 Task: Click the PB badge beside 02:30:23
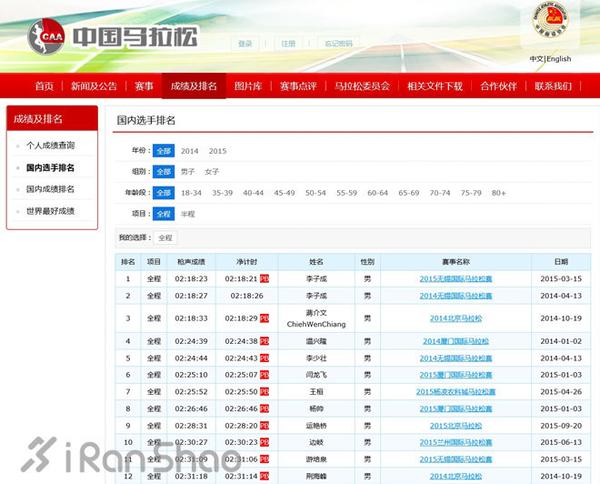[264, 442]
